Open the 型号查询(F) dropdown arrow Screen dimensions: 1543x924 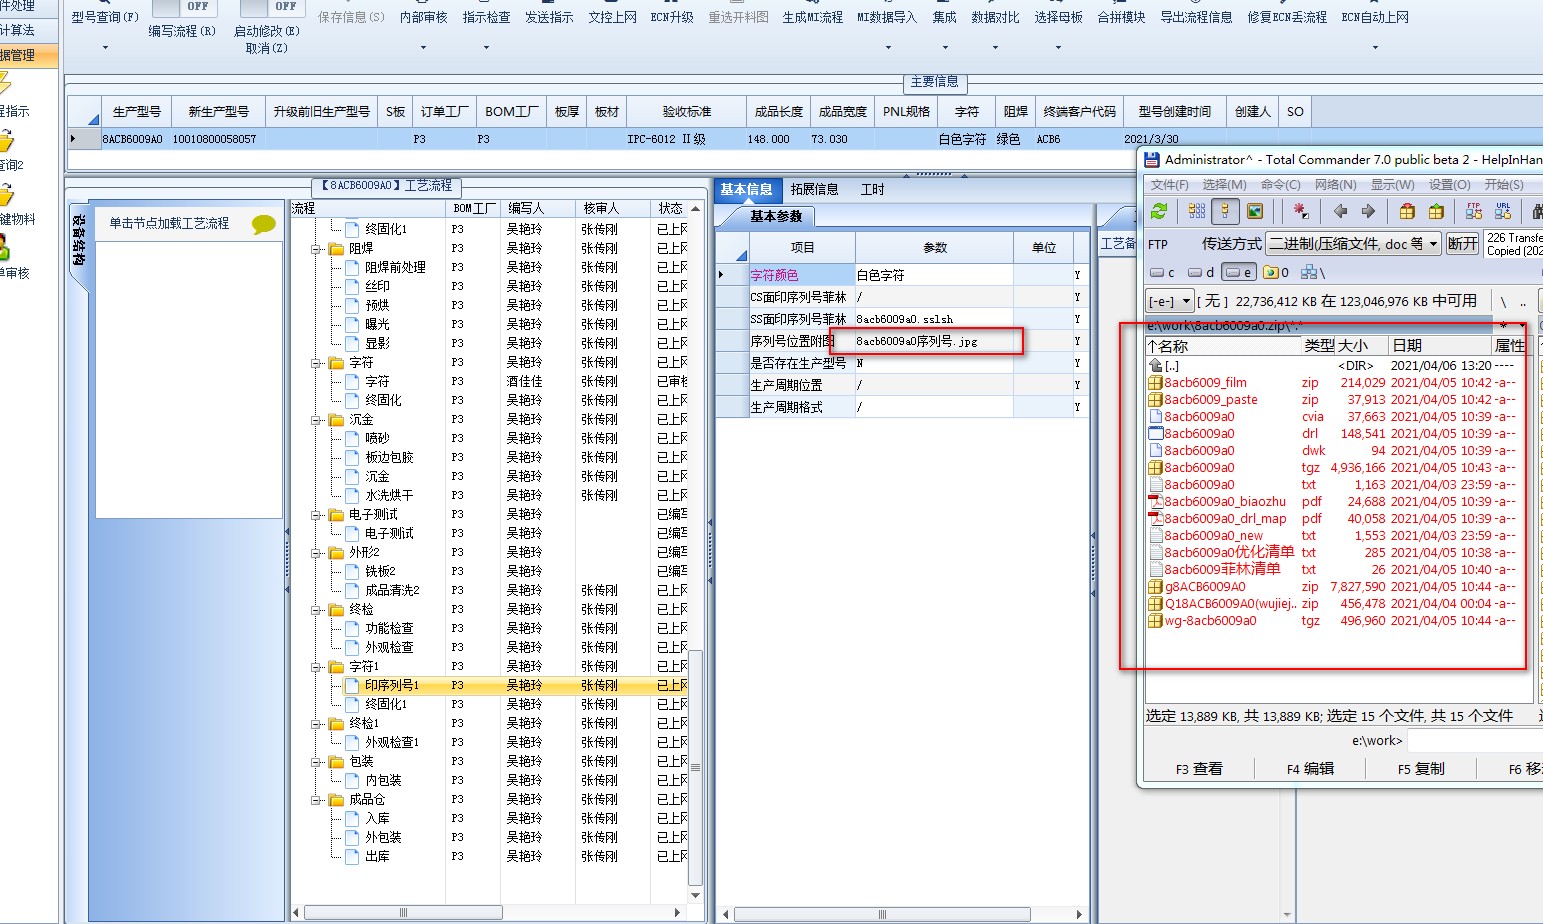pos(105,47)
